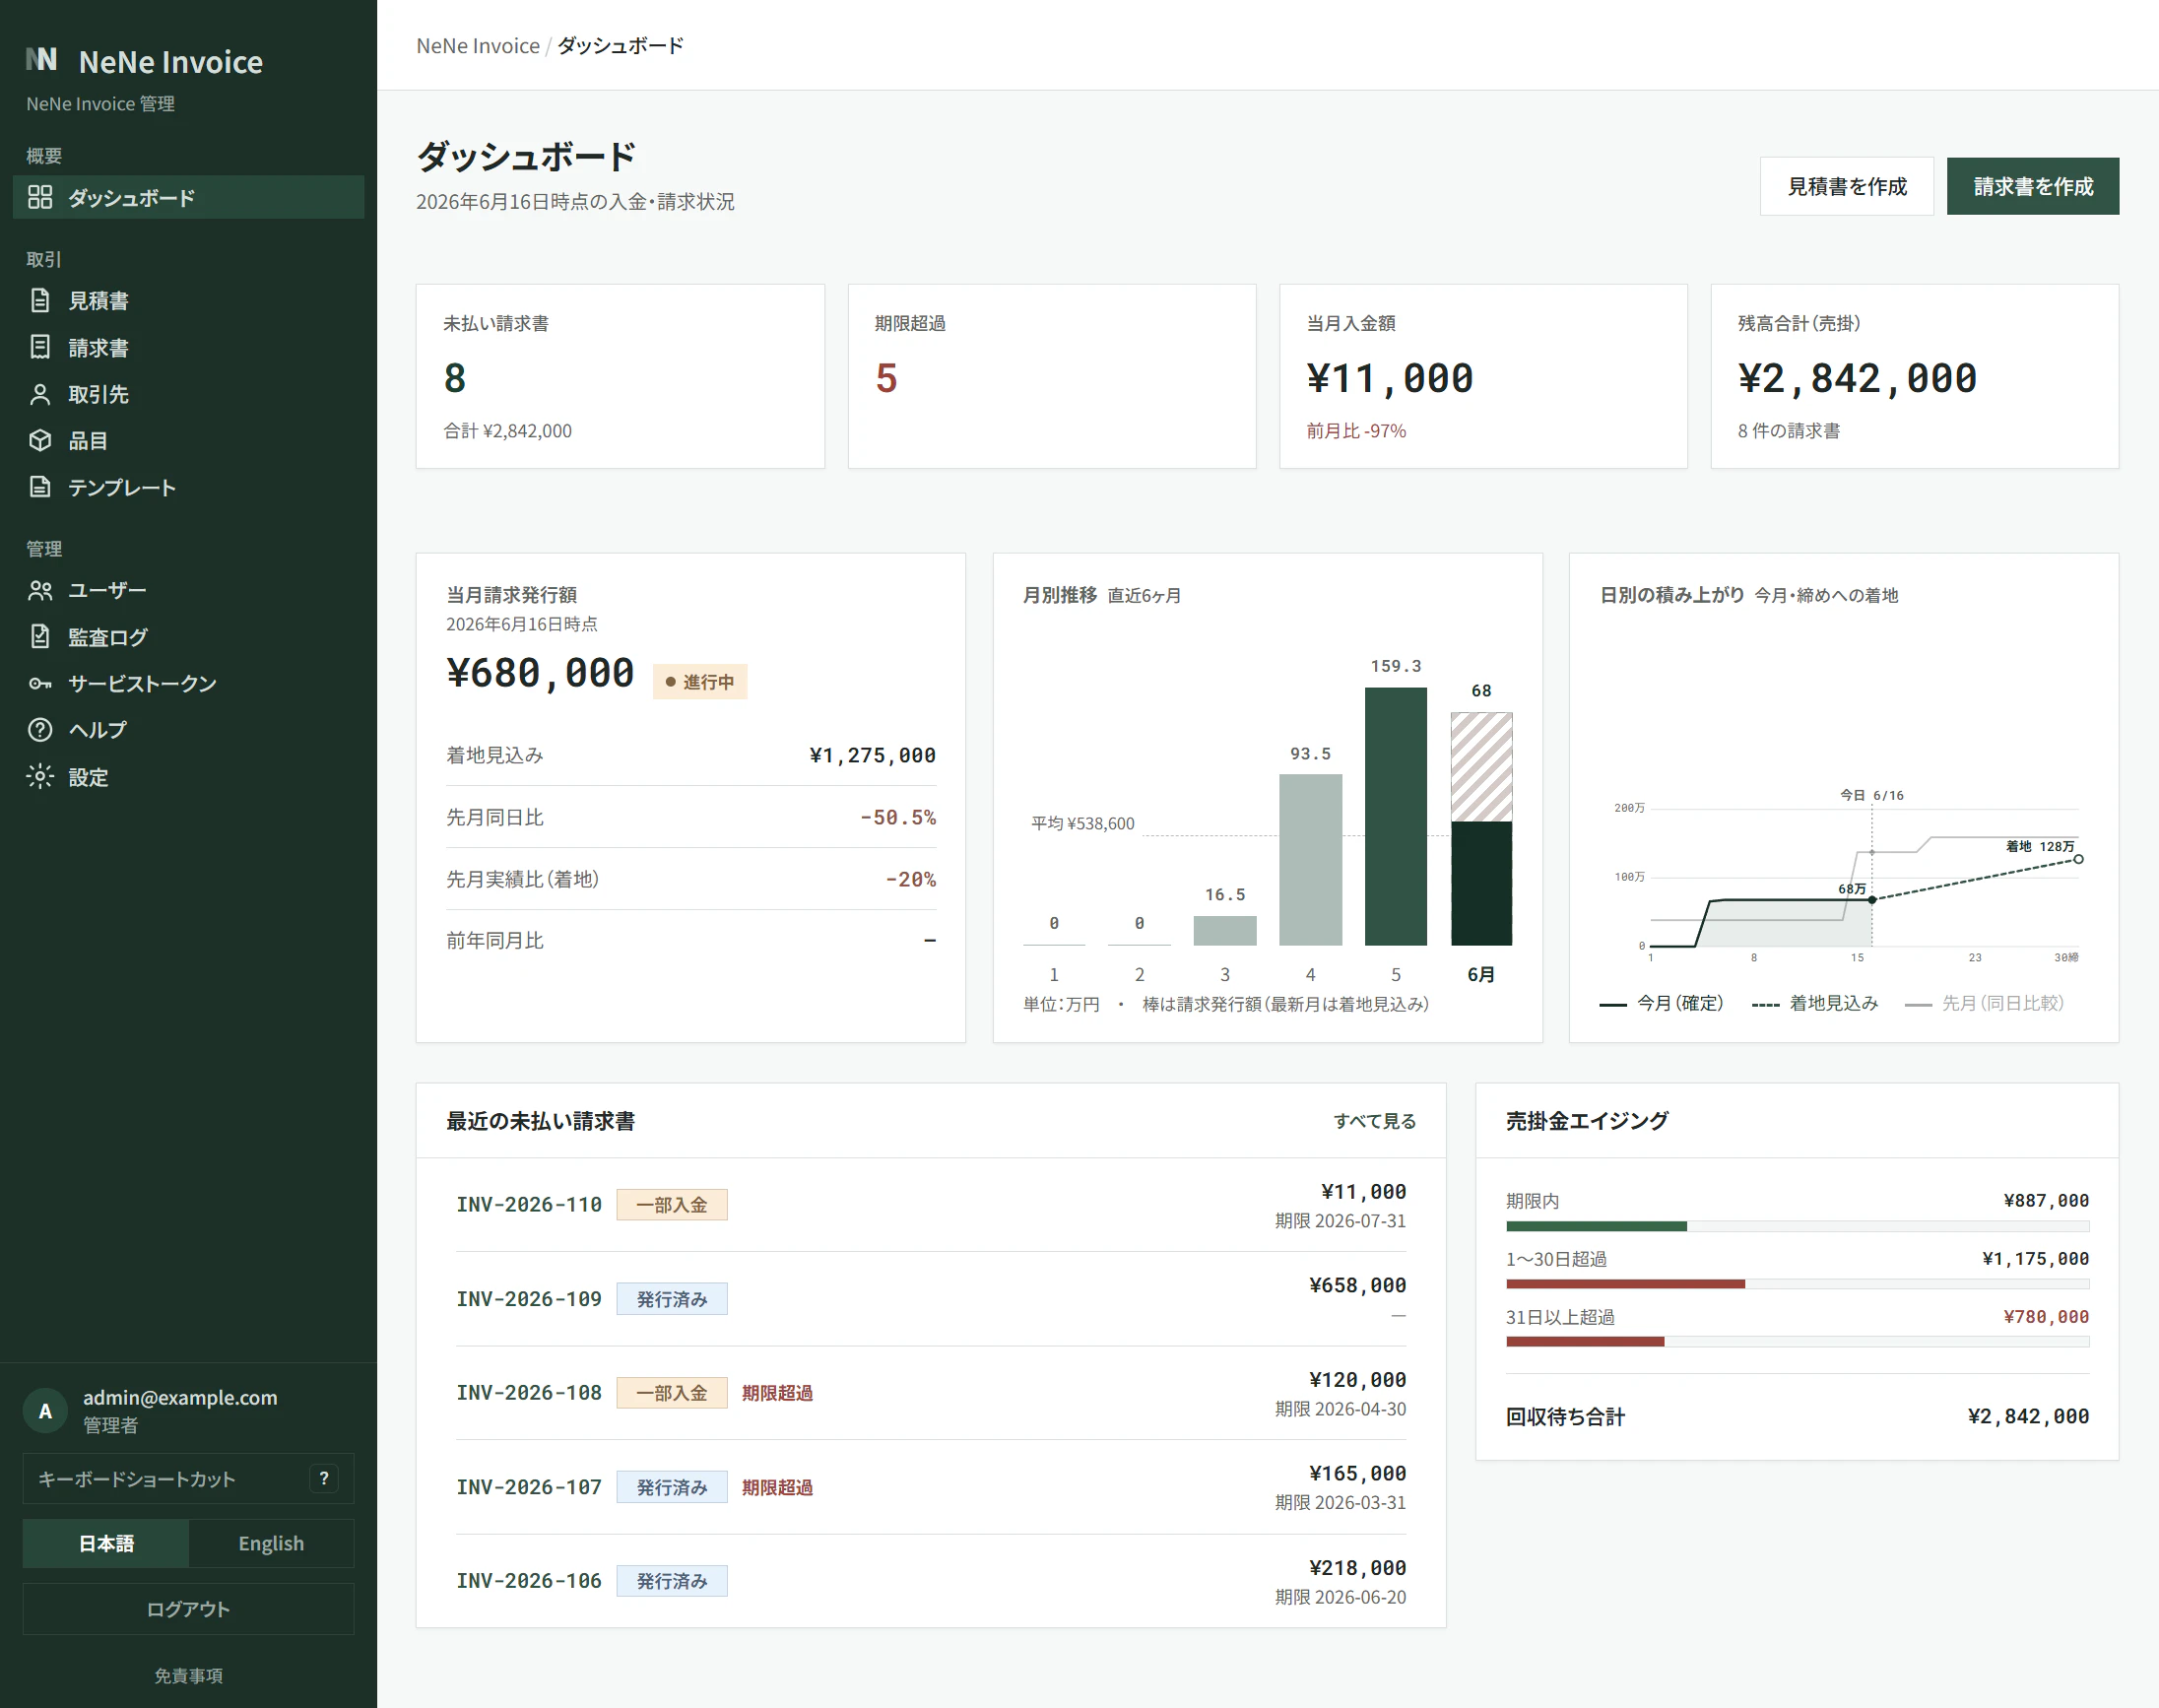This screenshot has height=1708, width=2159.
Task: Click the 今月(確定) legend entry
Action: pos(1661,1003)
